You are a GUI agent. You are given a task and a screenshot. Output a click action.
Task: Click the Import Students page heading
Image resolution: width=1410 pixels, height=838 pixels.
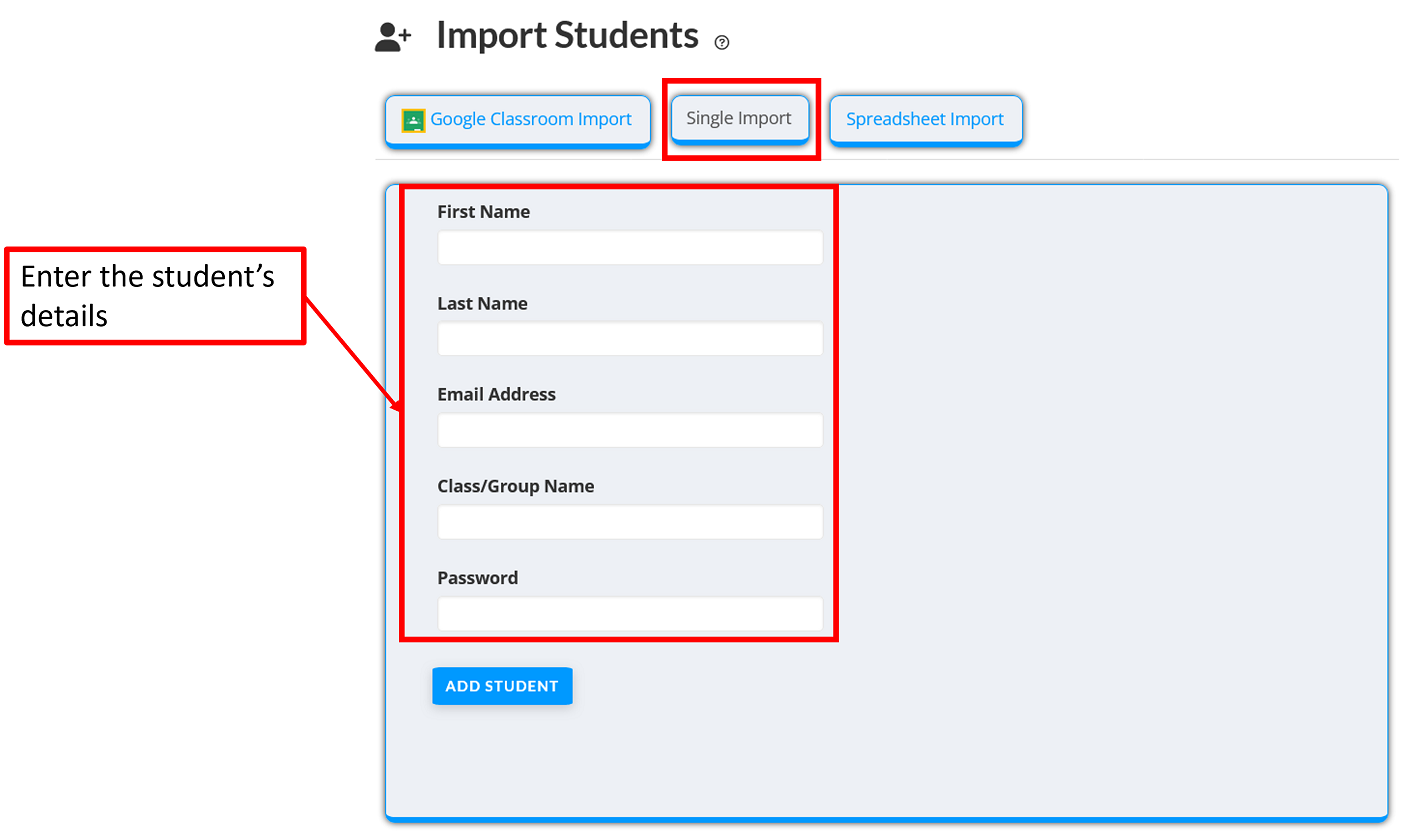567,36
